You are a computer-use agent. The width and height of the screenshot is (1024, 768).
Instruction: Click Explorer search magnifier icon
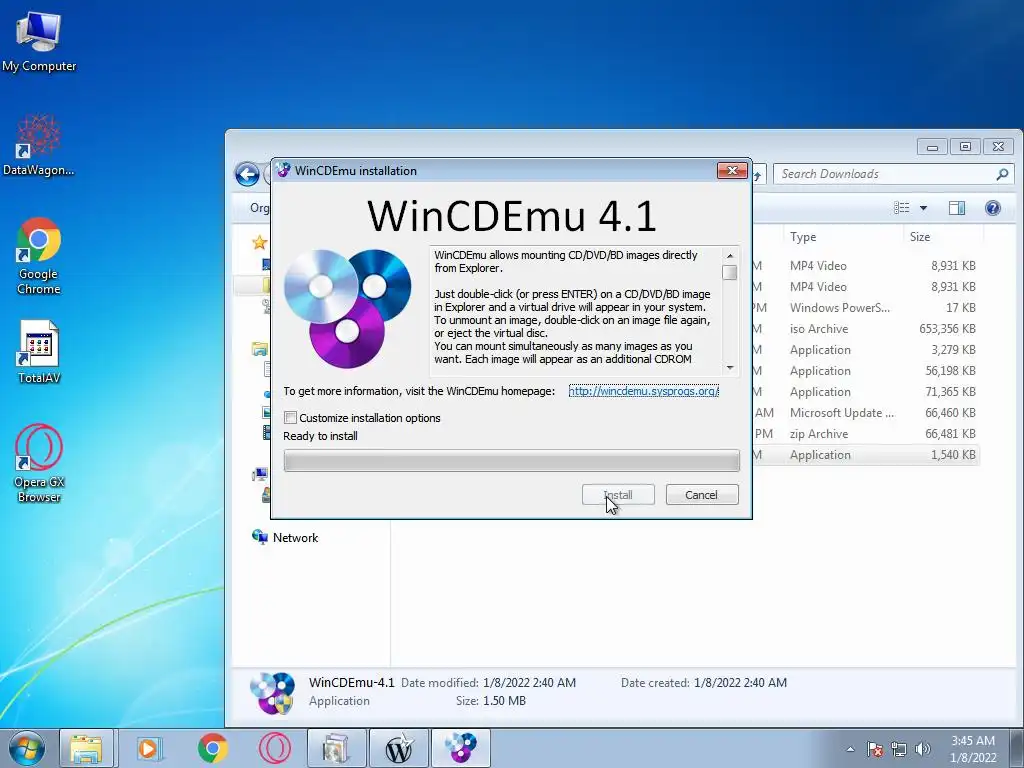(1002, 174)
